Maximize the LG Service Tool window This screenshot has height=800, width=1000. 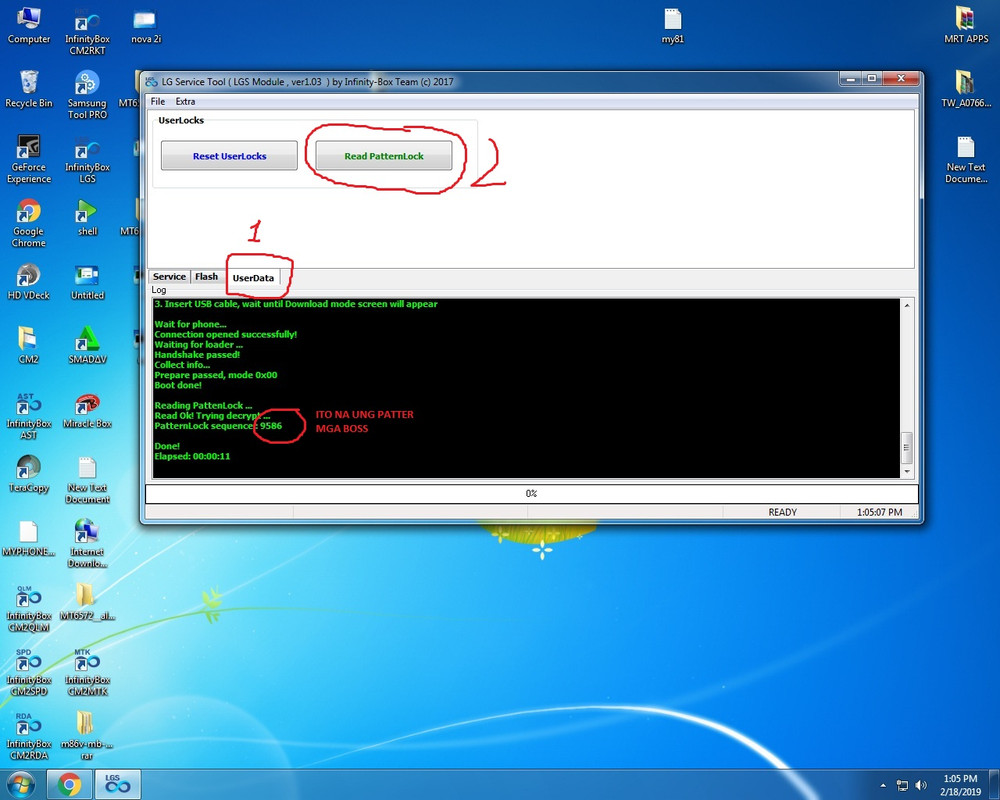pyautogui.click(x=871, y=78)
